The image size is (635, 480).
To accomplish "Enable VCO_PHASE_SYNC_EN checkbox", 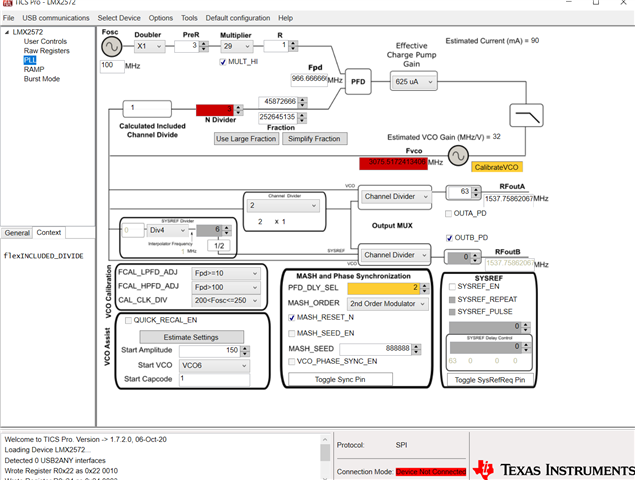I will (x=292, y=361).
